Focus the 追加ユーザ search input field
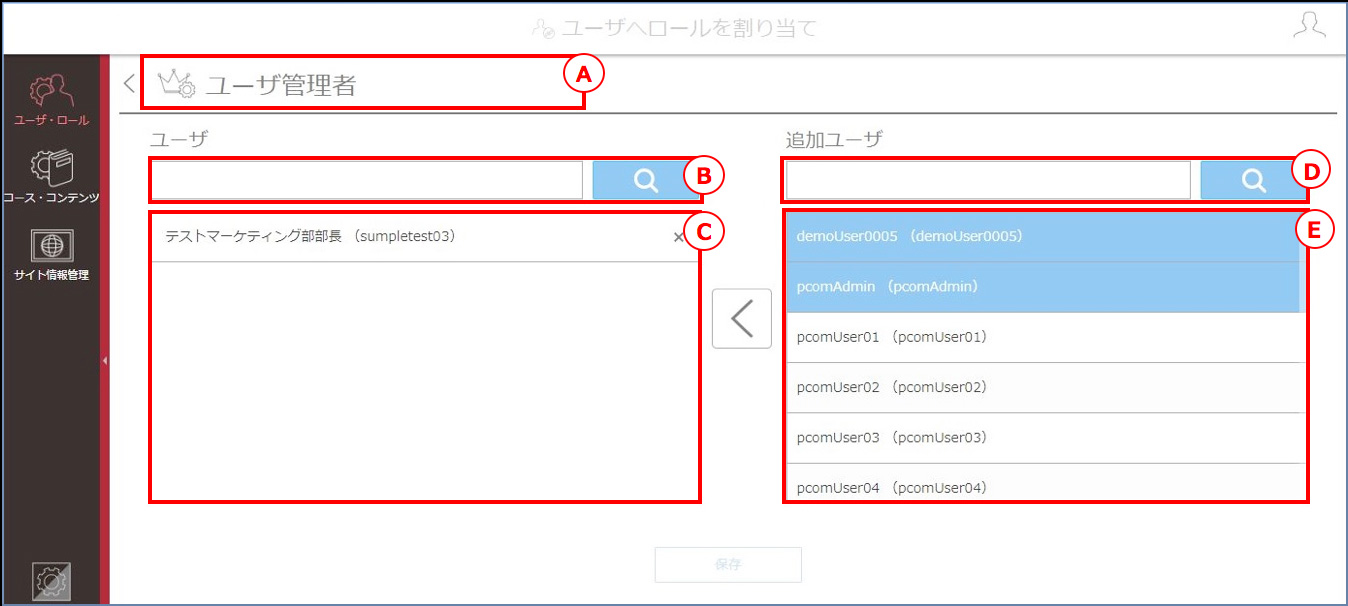 click(x=988, y=180)
